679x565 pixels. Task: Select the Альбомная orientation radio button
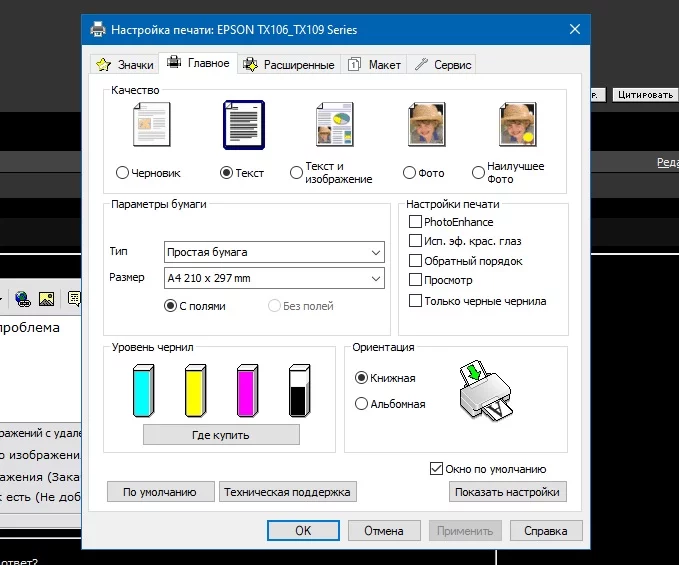point(361,404)
